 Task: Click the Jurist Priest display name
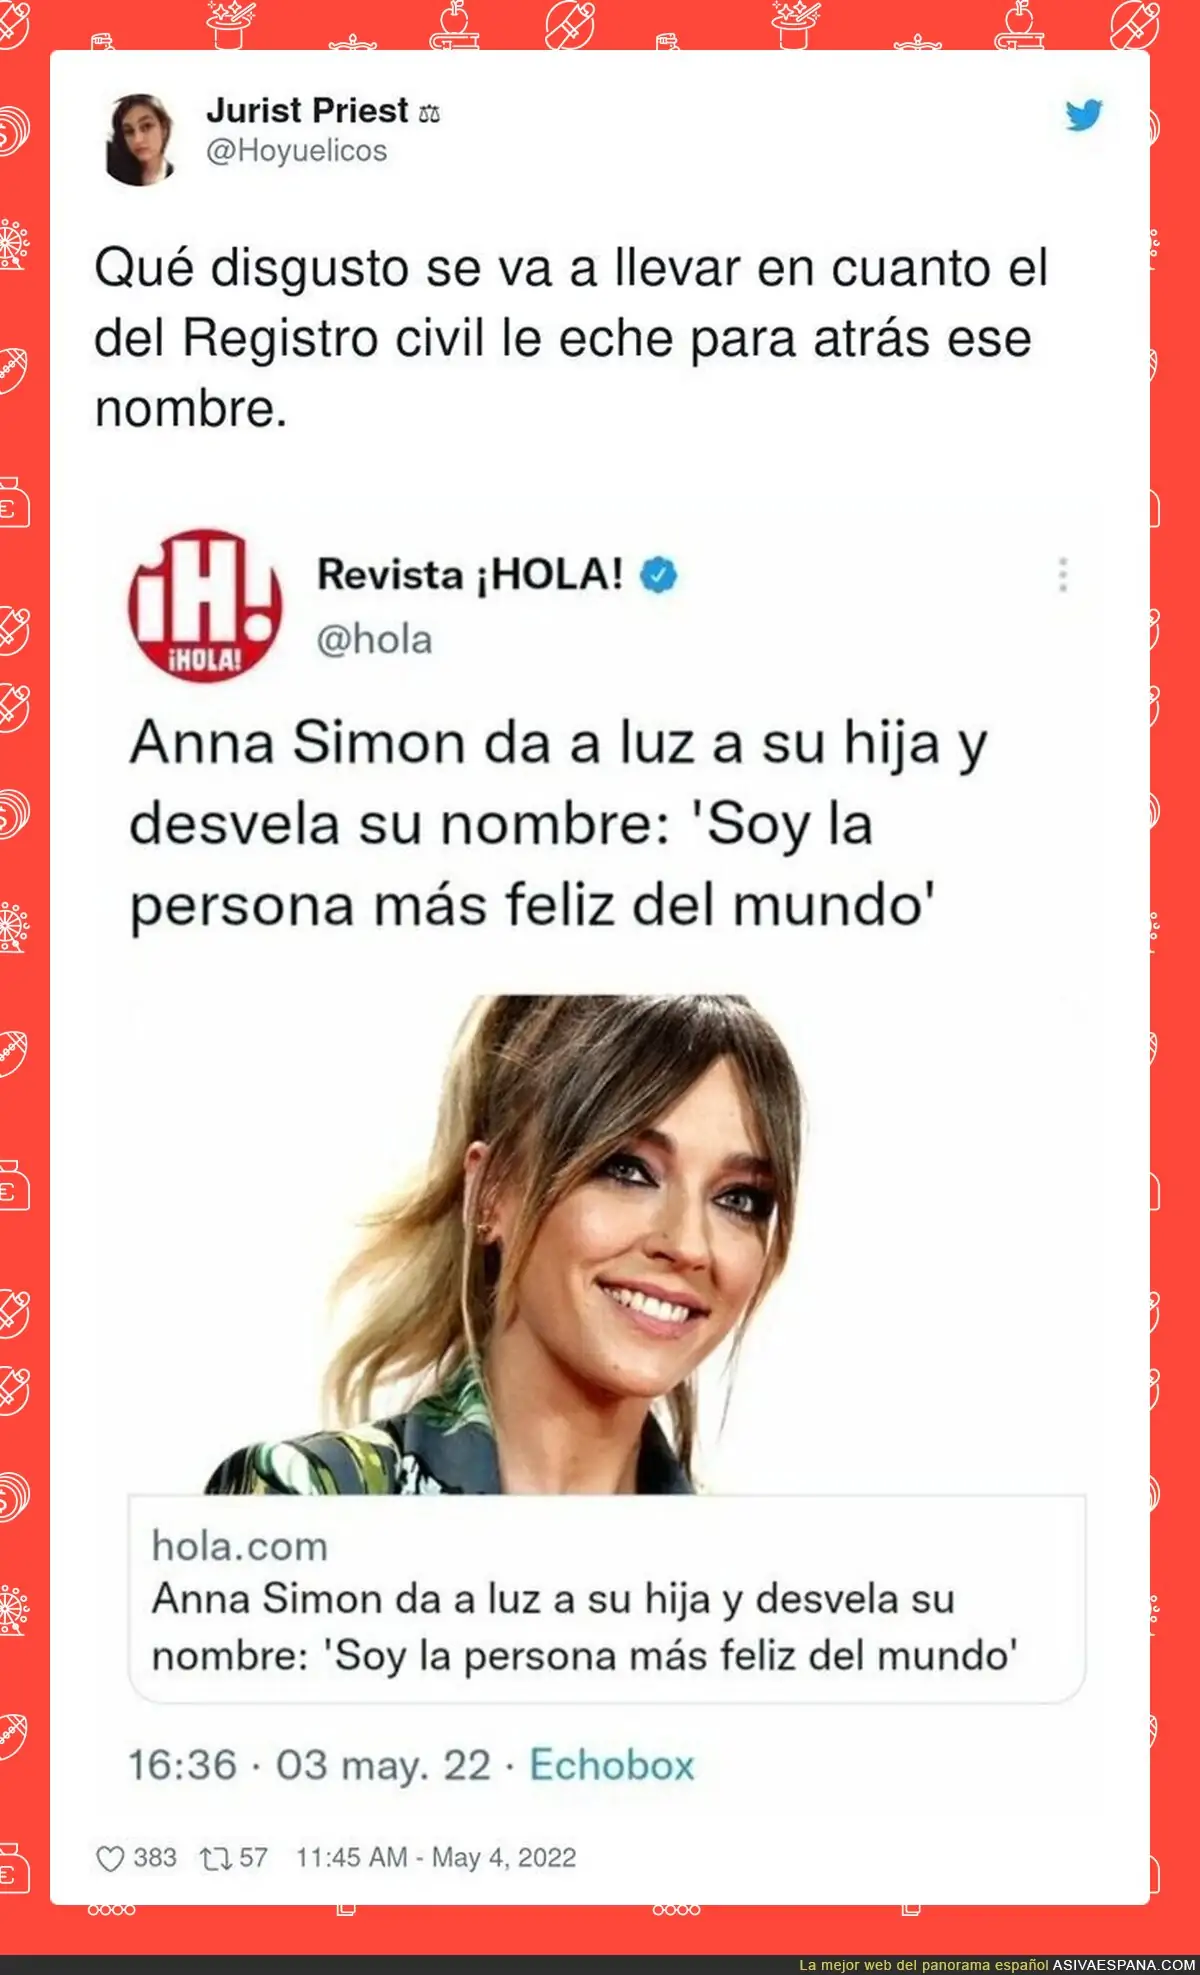click(x=307, y=110)
